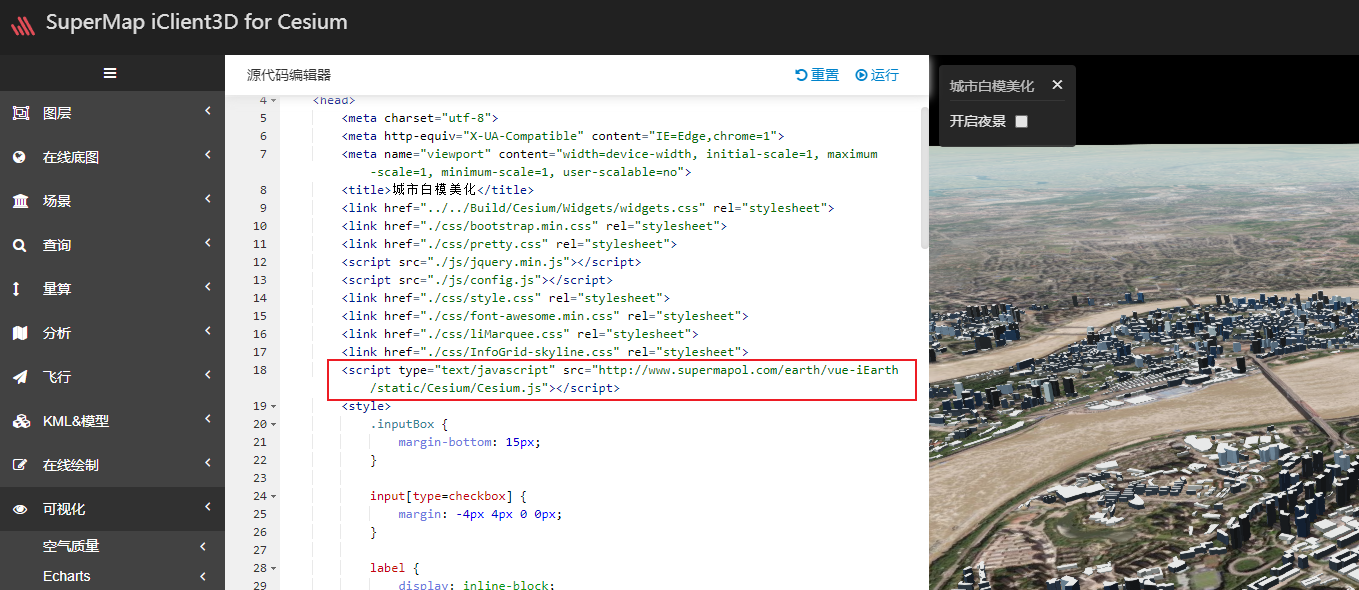Screen dimensions: 1359x590
Task: Click the 运行 run button
Action: pos(877,75)
